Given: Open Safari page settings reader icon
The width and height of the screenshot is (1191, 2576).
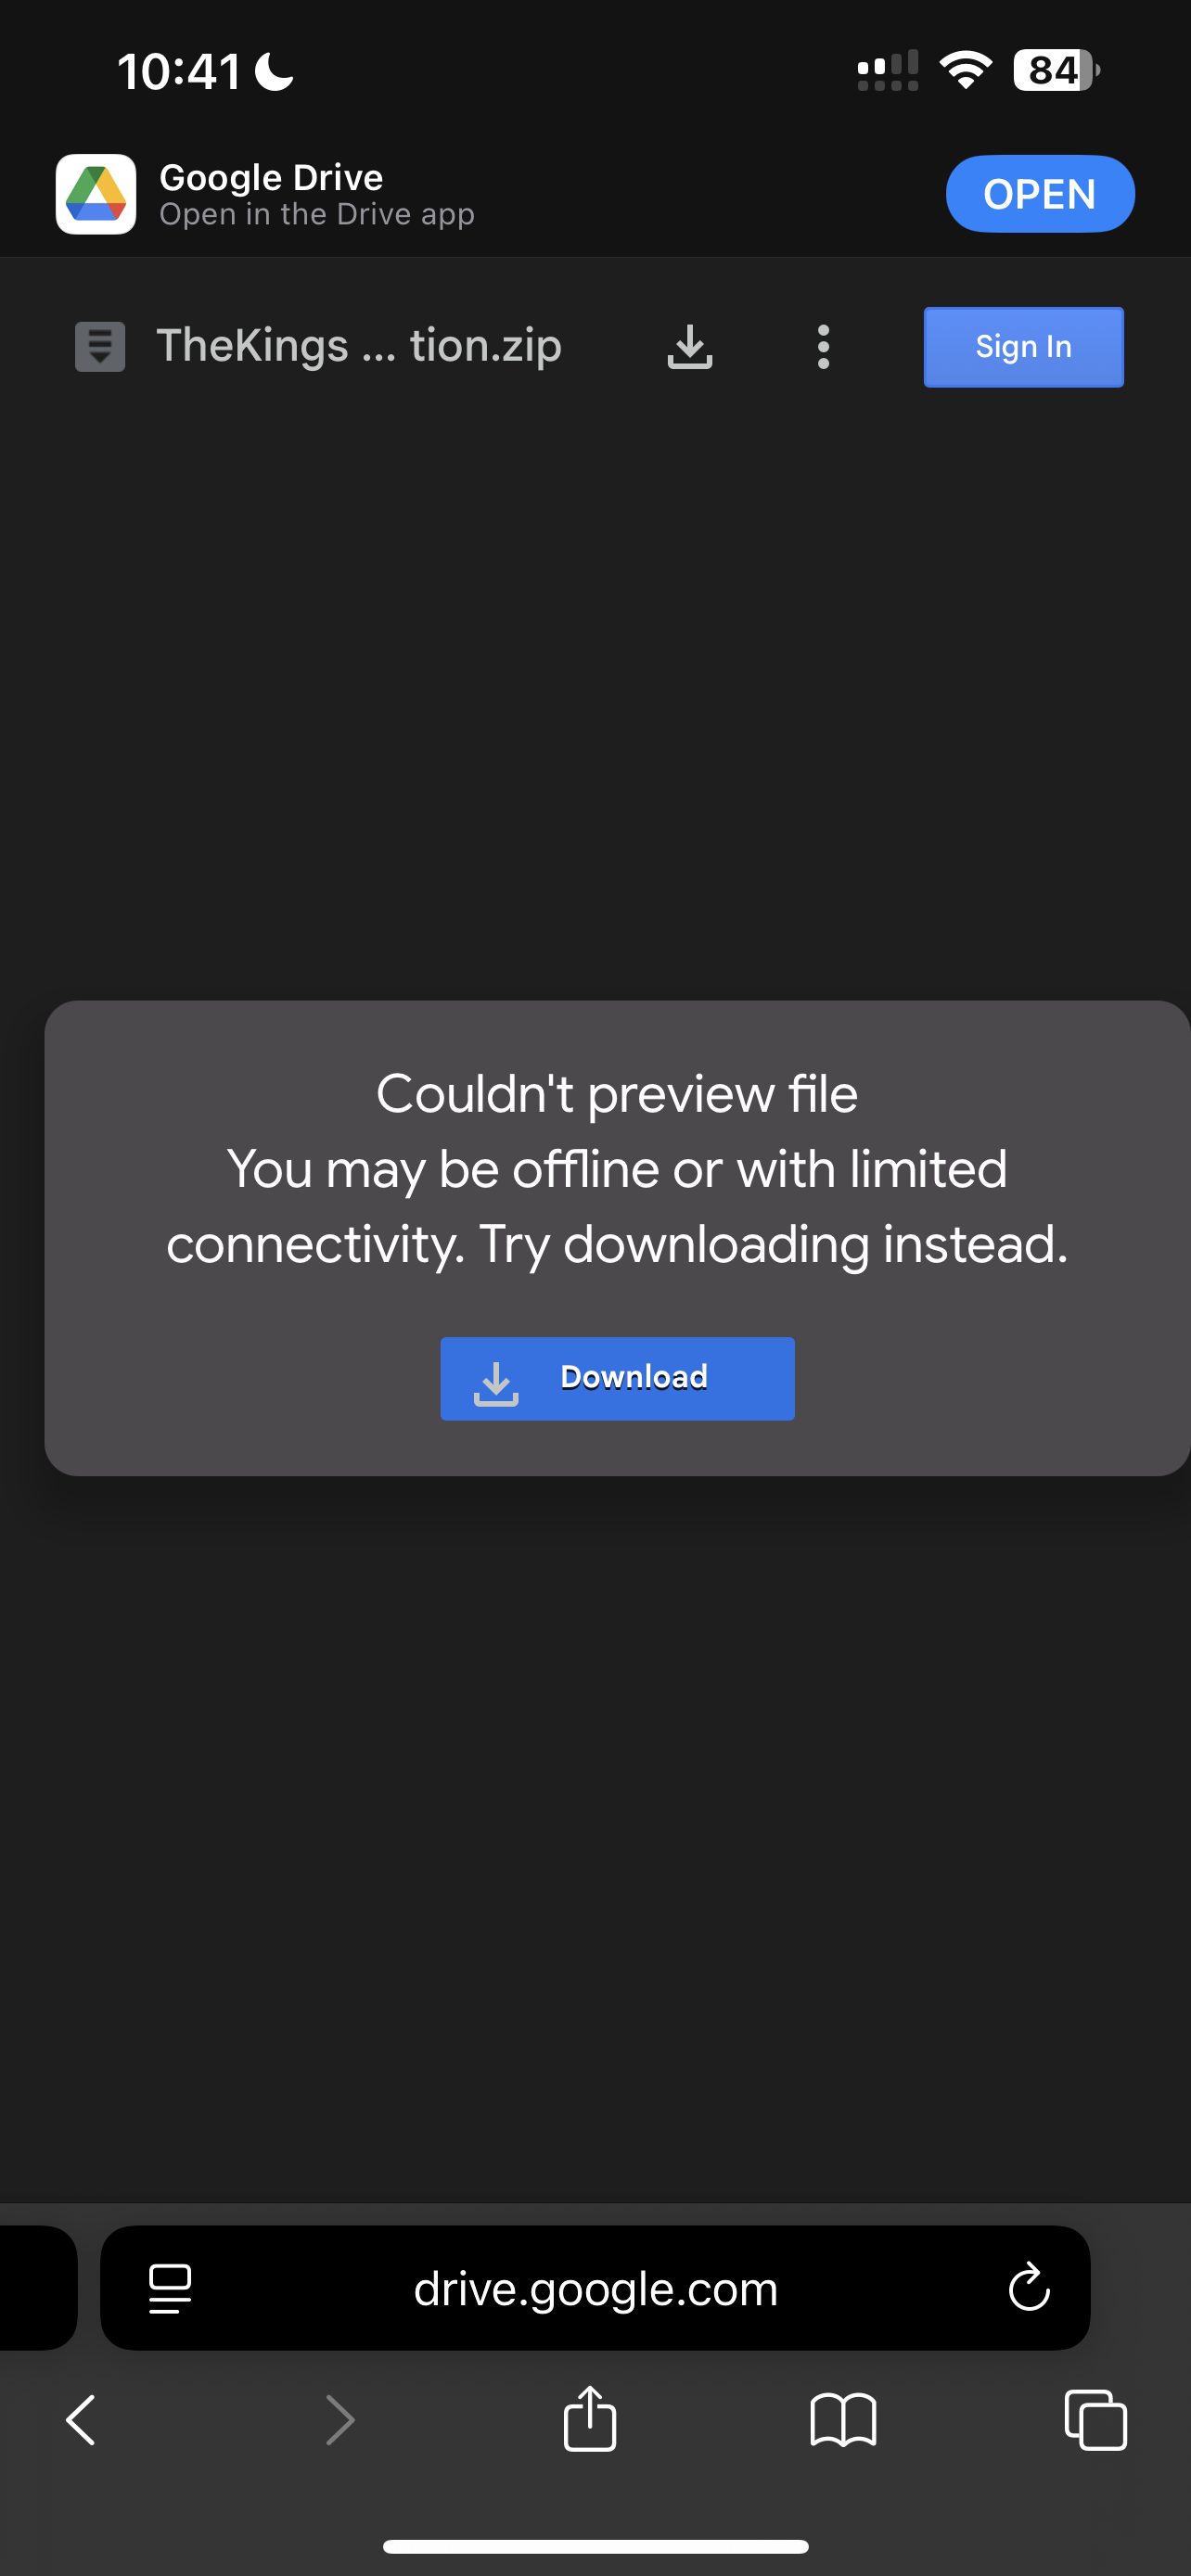Looking at the screenshot, I should tap(170, 2288).
